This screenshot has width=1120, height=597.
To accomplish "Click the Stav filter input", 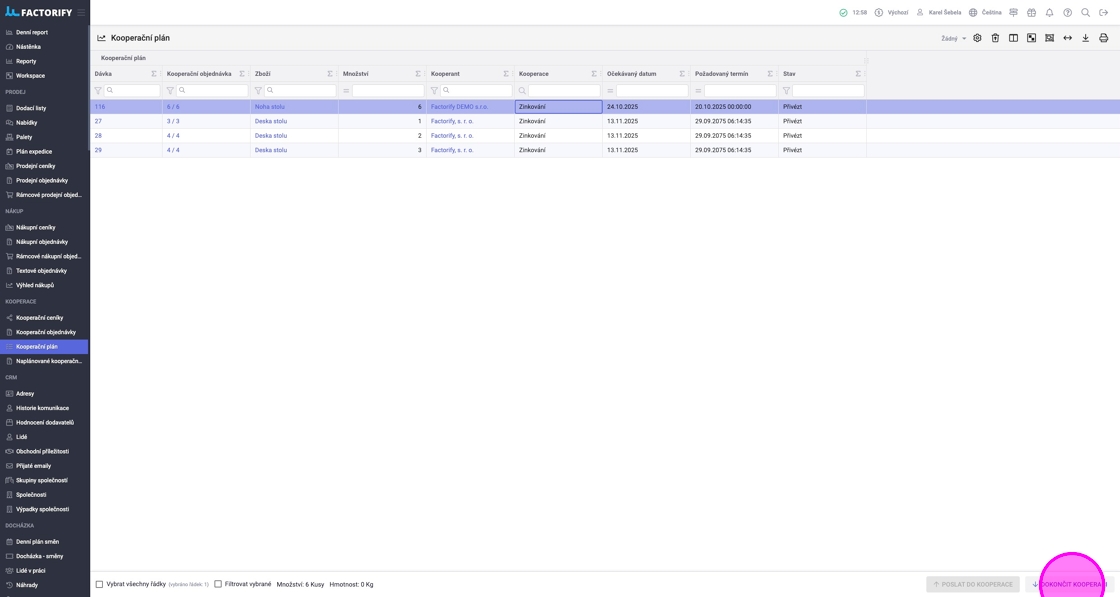I will click(828, 91).
